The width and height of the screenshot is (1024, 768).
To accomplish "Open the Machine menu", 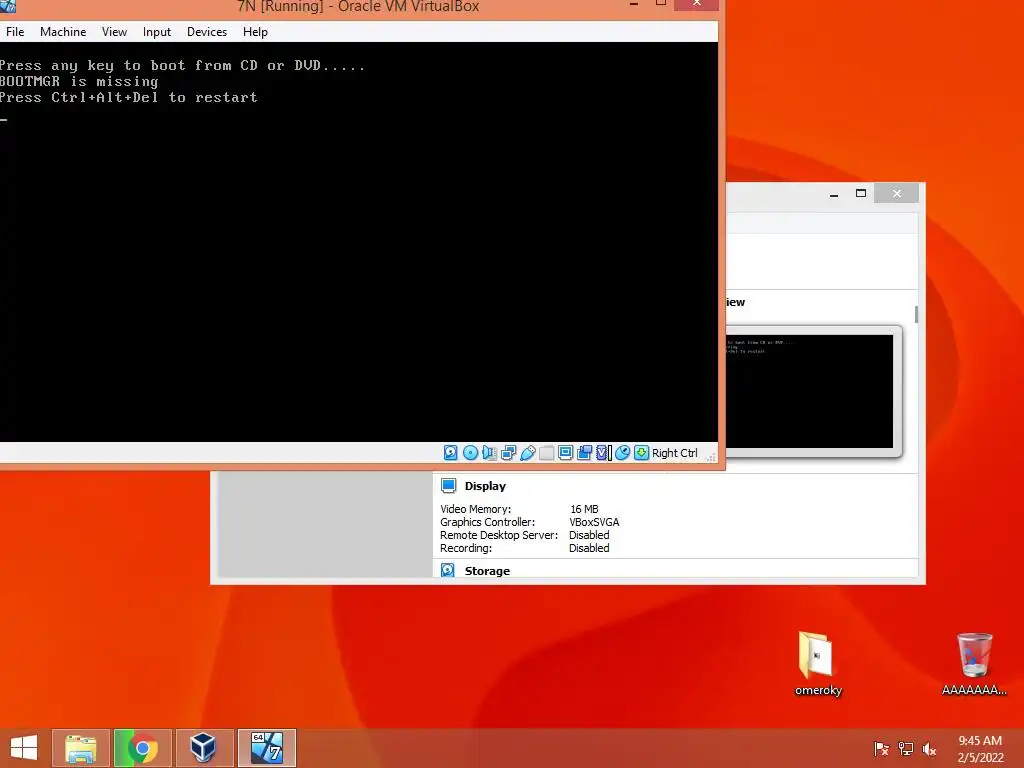I will tap(63, 32).
